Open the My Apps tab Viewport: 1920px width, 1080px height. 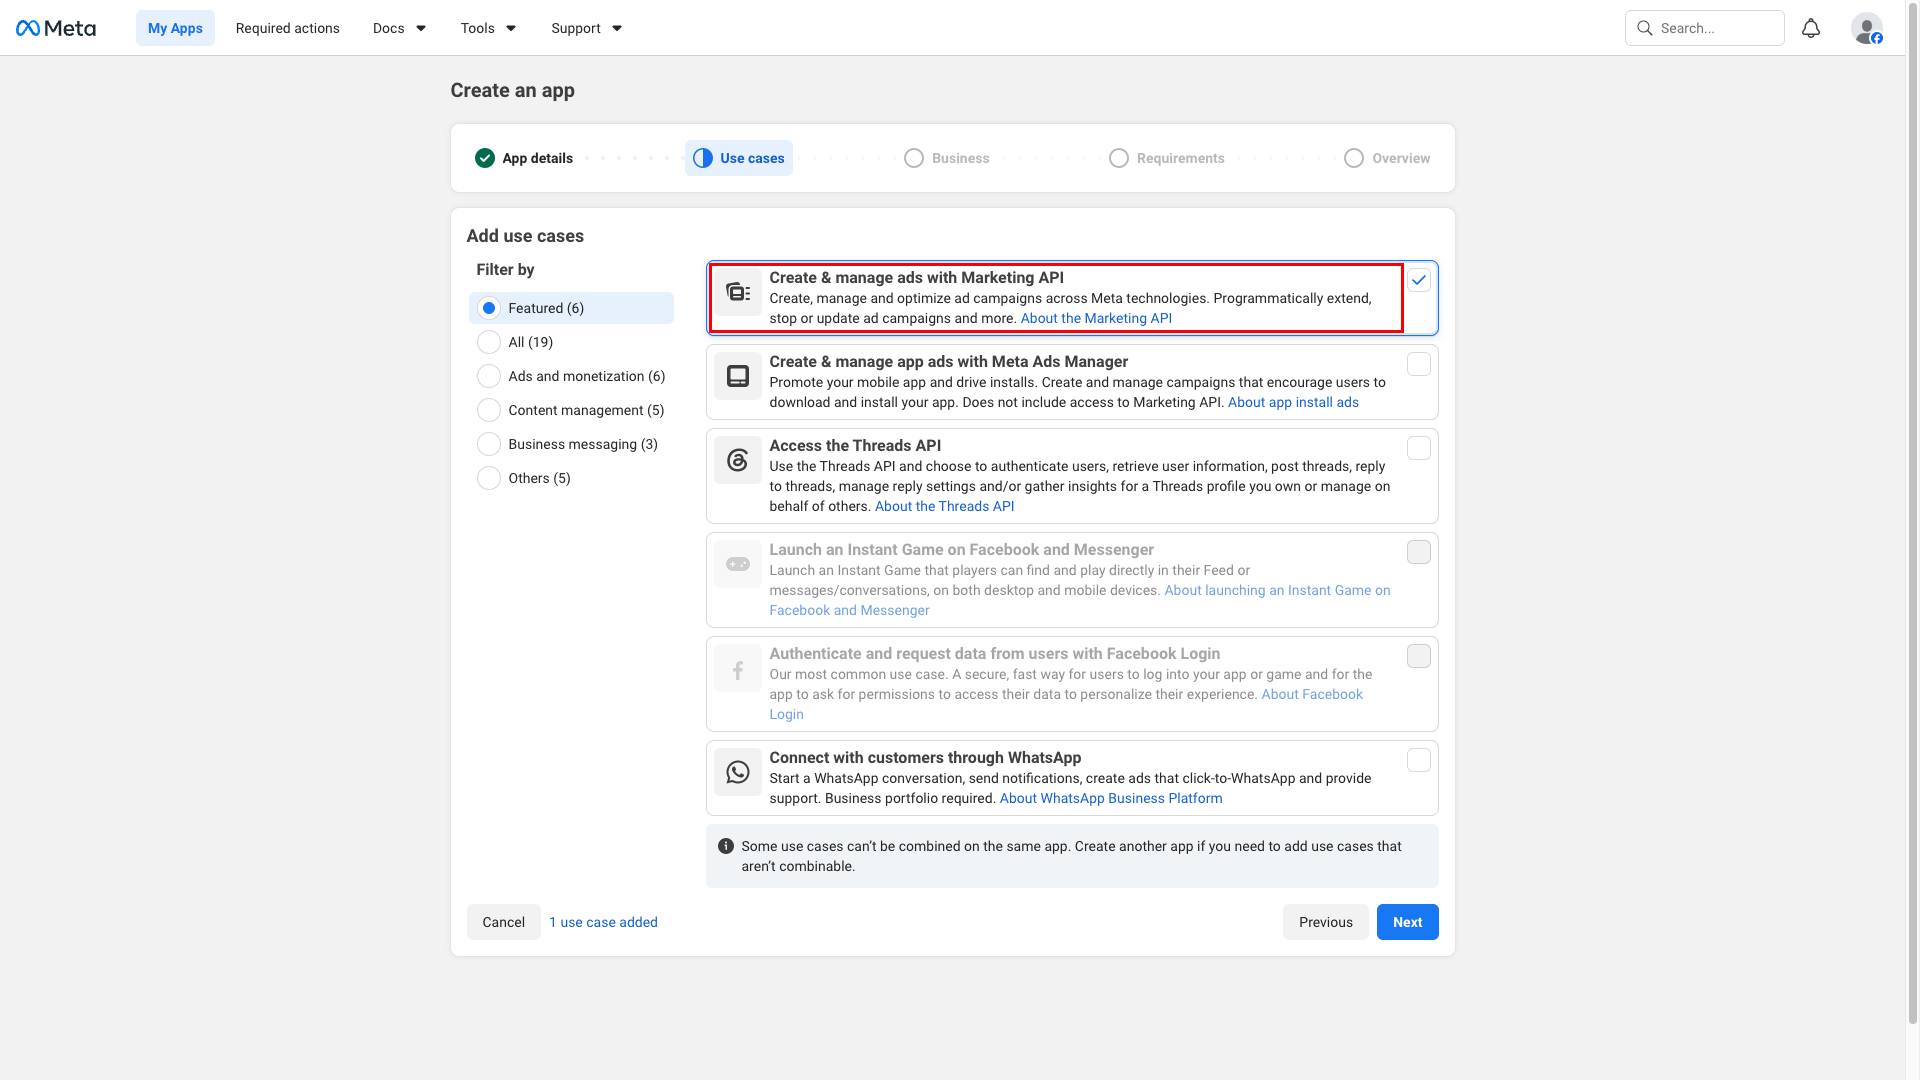point(175,28)
